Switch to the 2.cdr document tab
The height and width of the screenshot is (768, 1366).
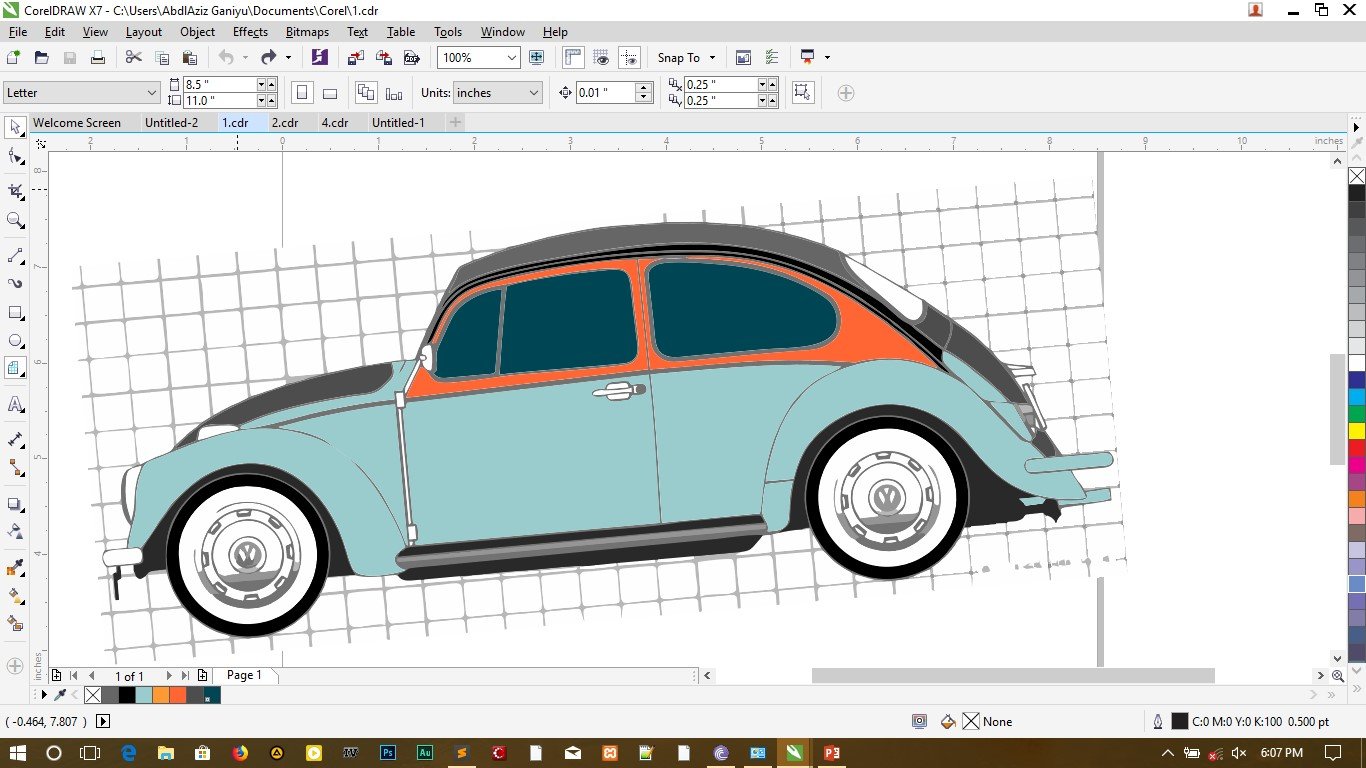(285, 123)
